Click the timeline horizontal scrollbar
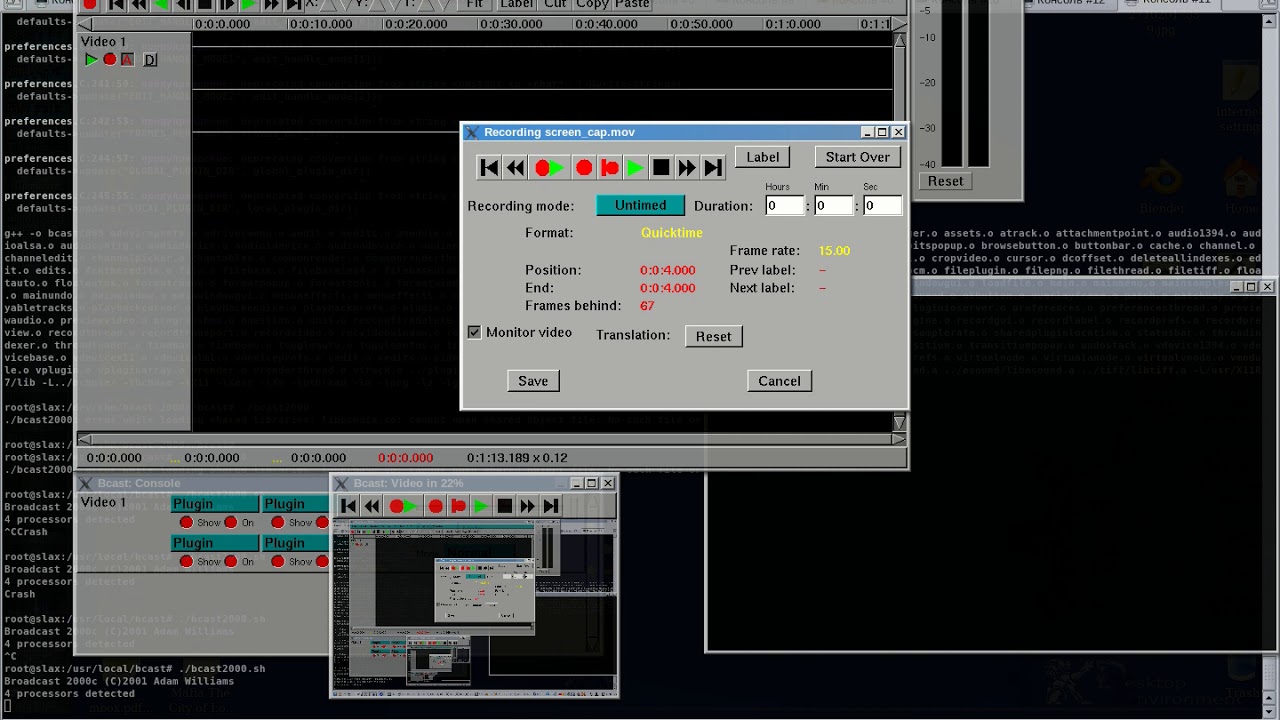1280x720 pixels. [492, 440]
